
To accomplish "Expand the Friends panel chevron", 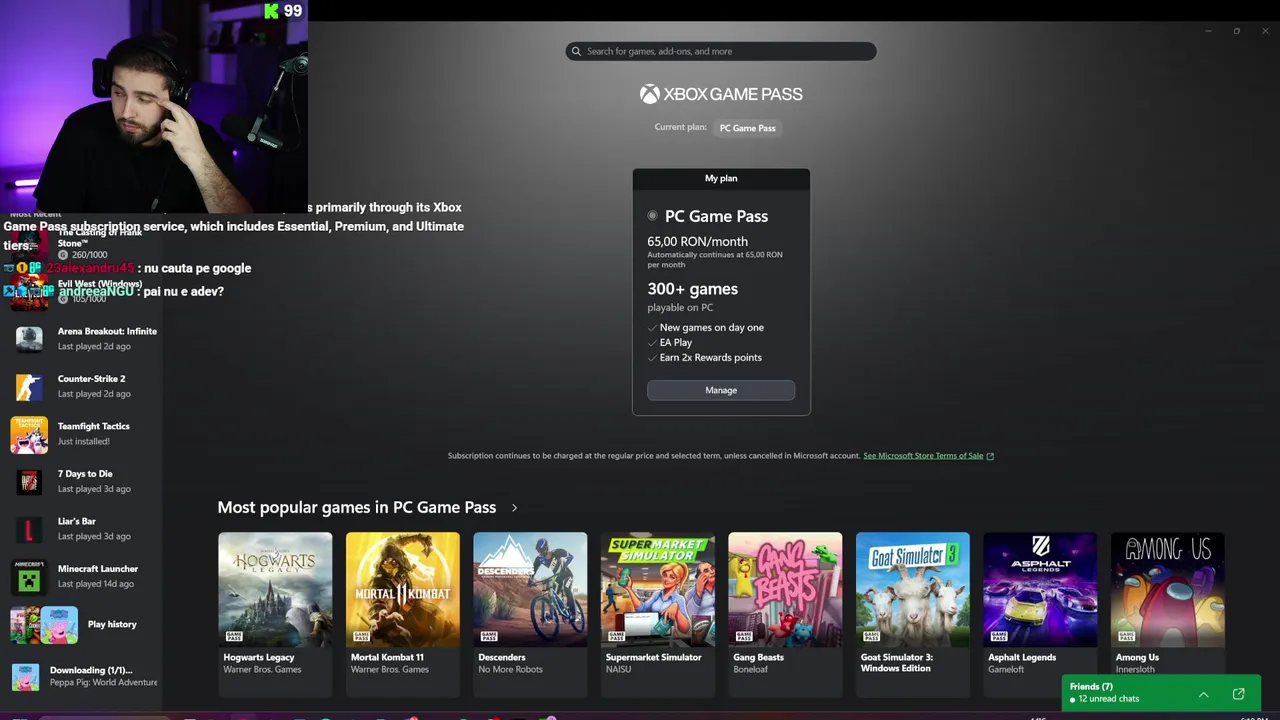I will pos(1204,694).
